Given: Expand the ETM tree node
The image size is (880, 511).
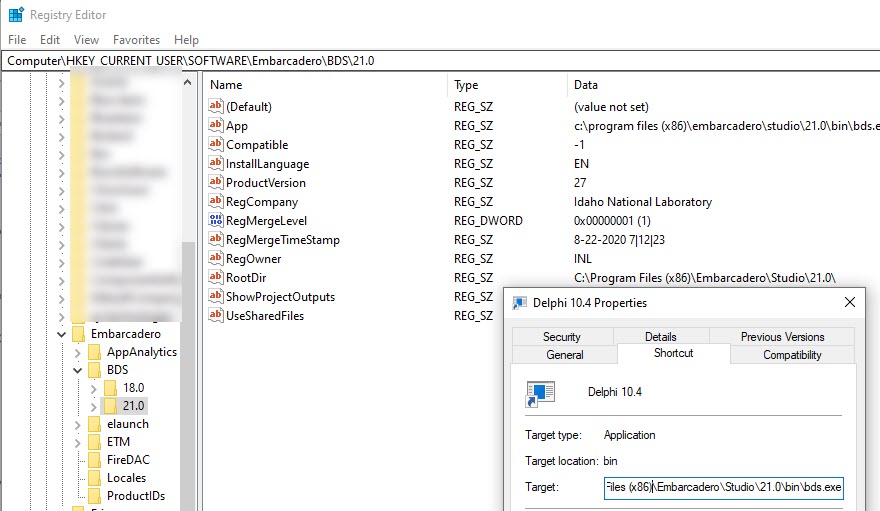Looking at the screenshot, I should pyautogui.click(x=77, y=443).
